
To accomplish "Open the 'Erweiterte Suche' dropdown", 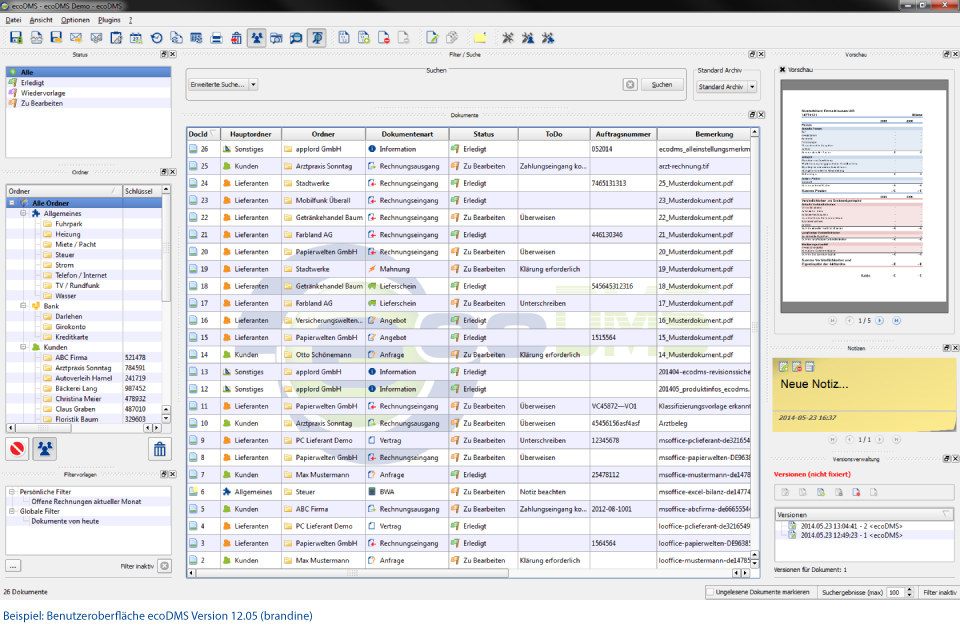I will 253,85.
